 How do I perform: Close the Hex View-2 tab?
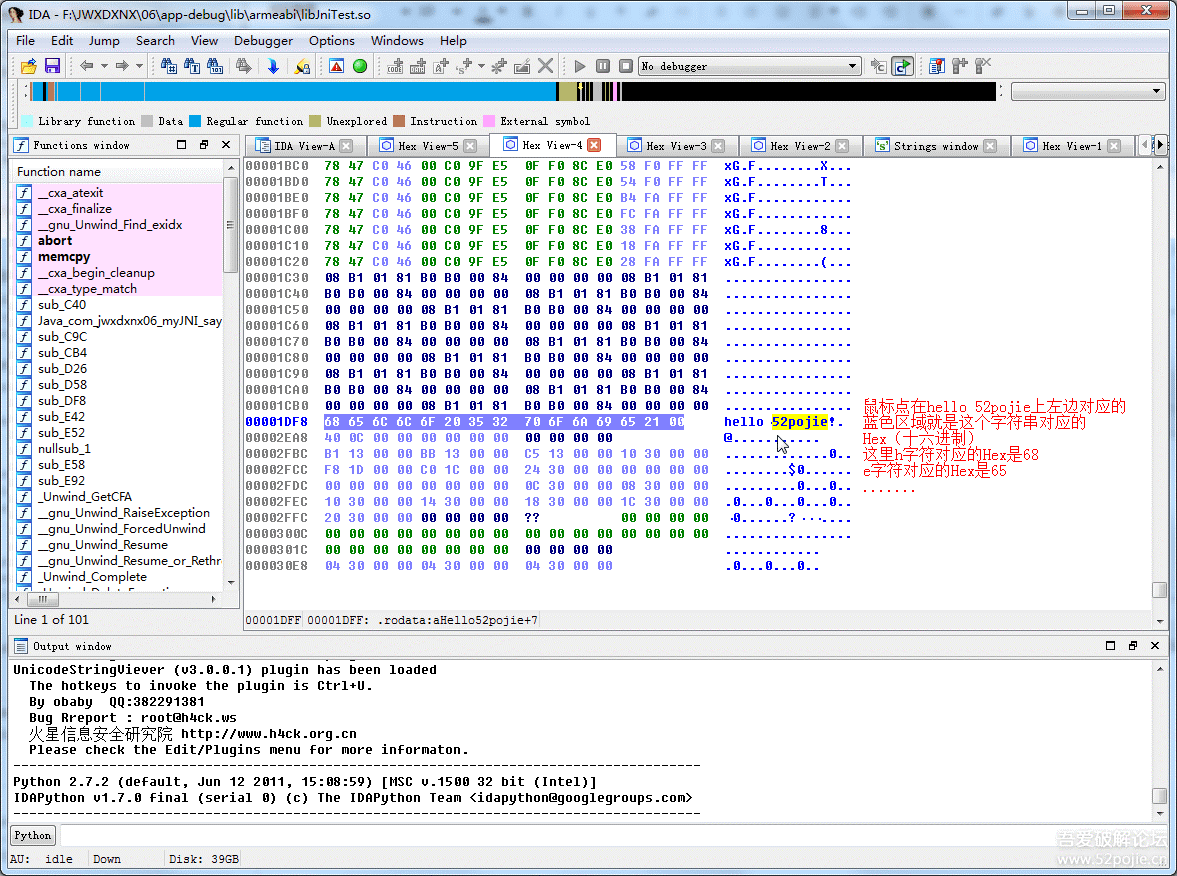click(842, 146)
